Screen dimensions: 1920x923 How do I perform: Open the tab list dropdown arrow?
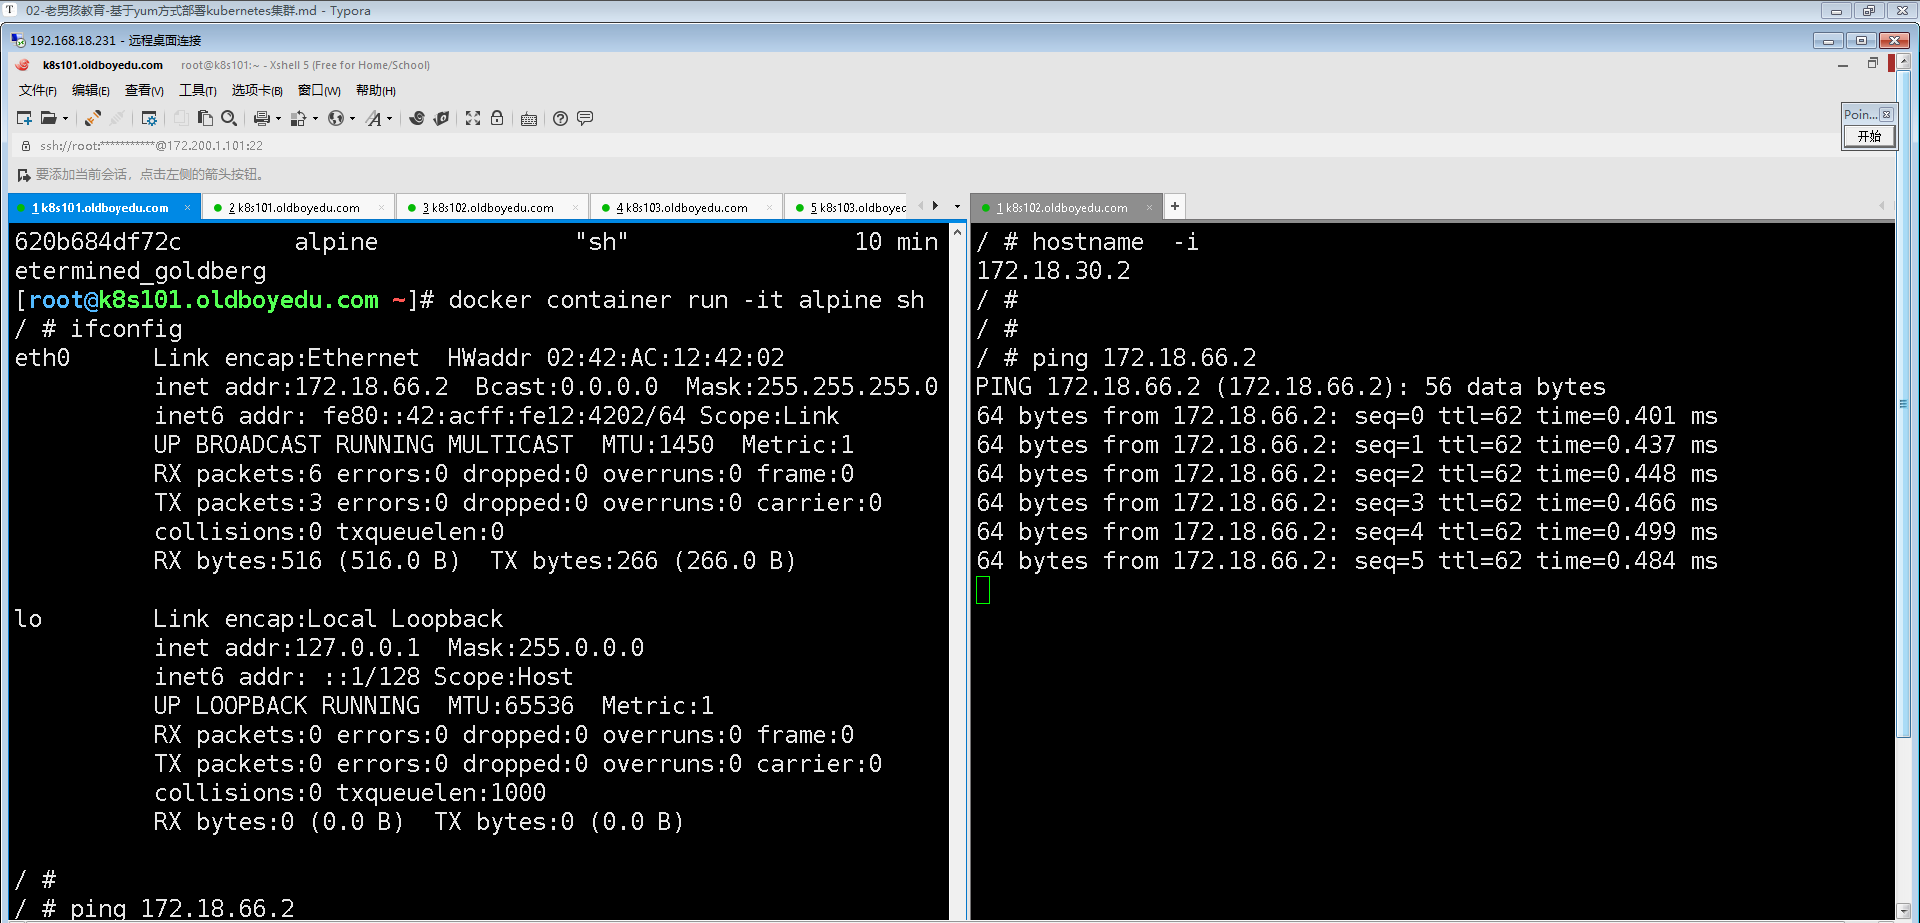click(x=957, y=207)
